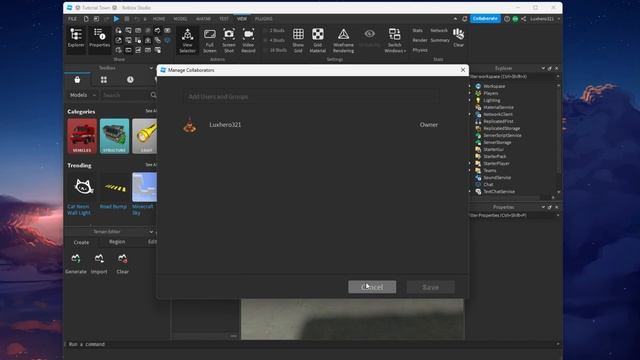Select Lighting in the Explorer tree
This screenshot has width=640, height=360.
coord(491,100)
